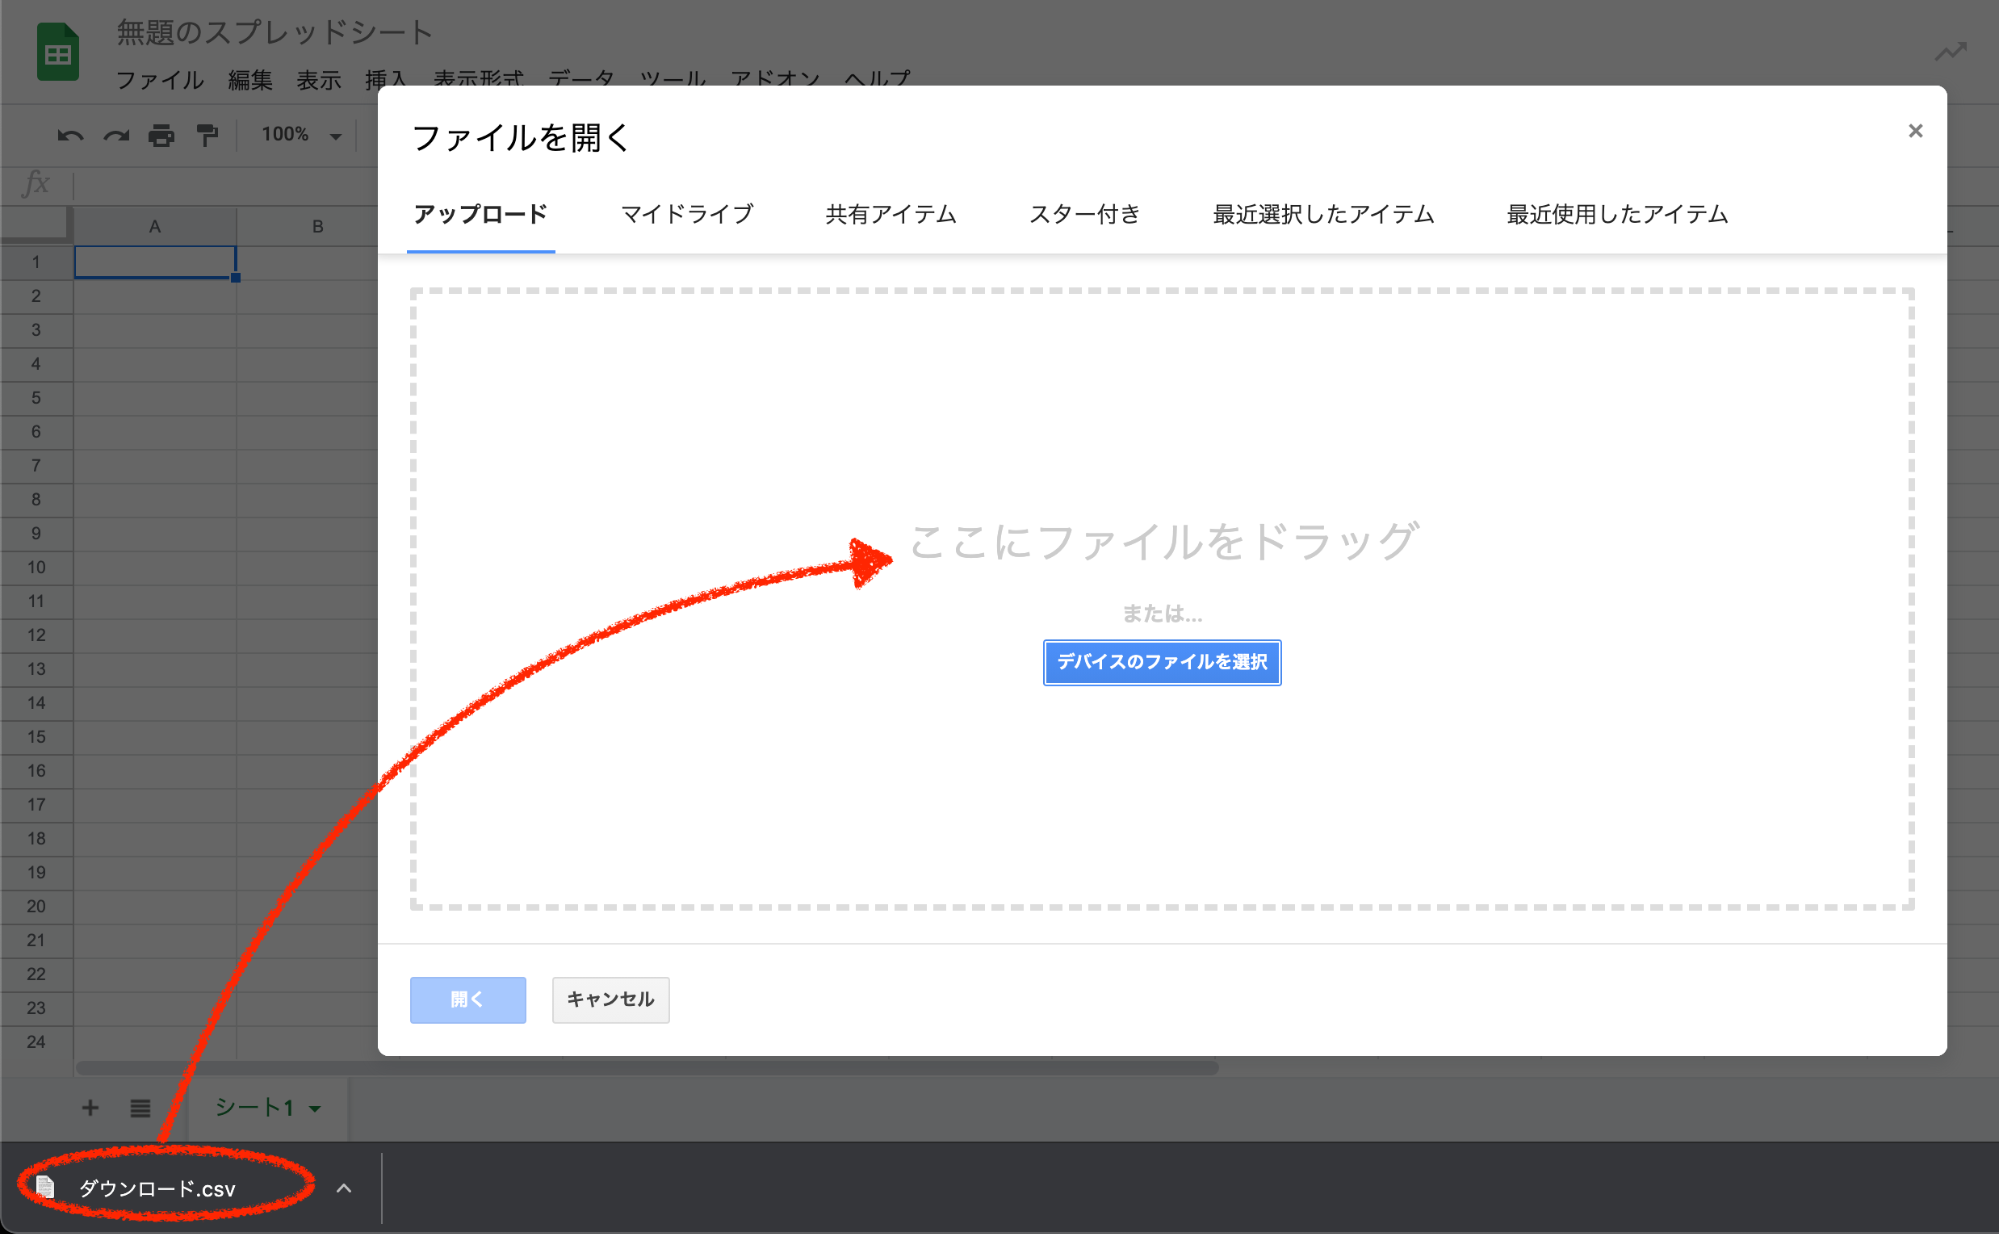Switch to the 共有アイテム tab

pos(891,214)
